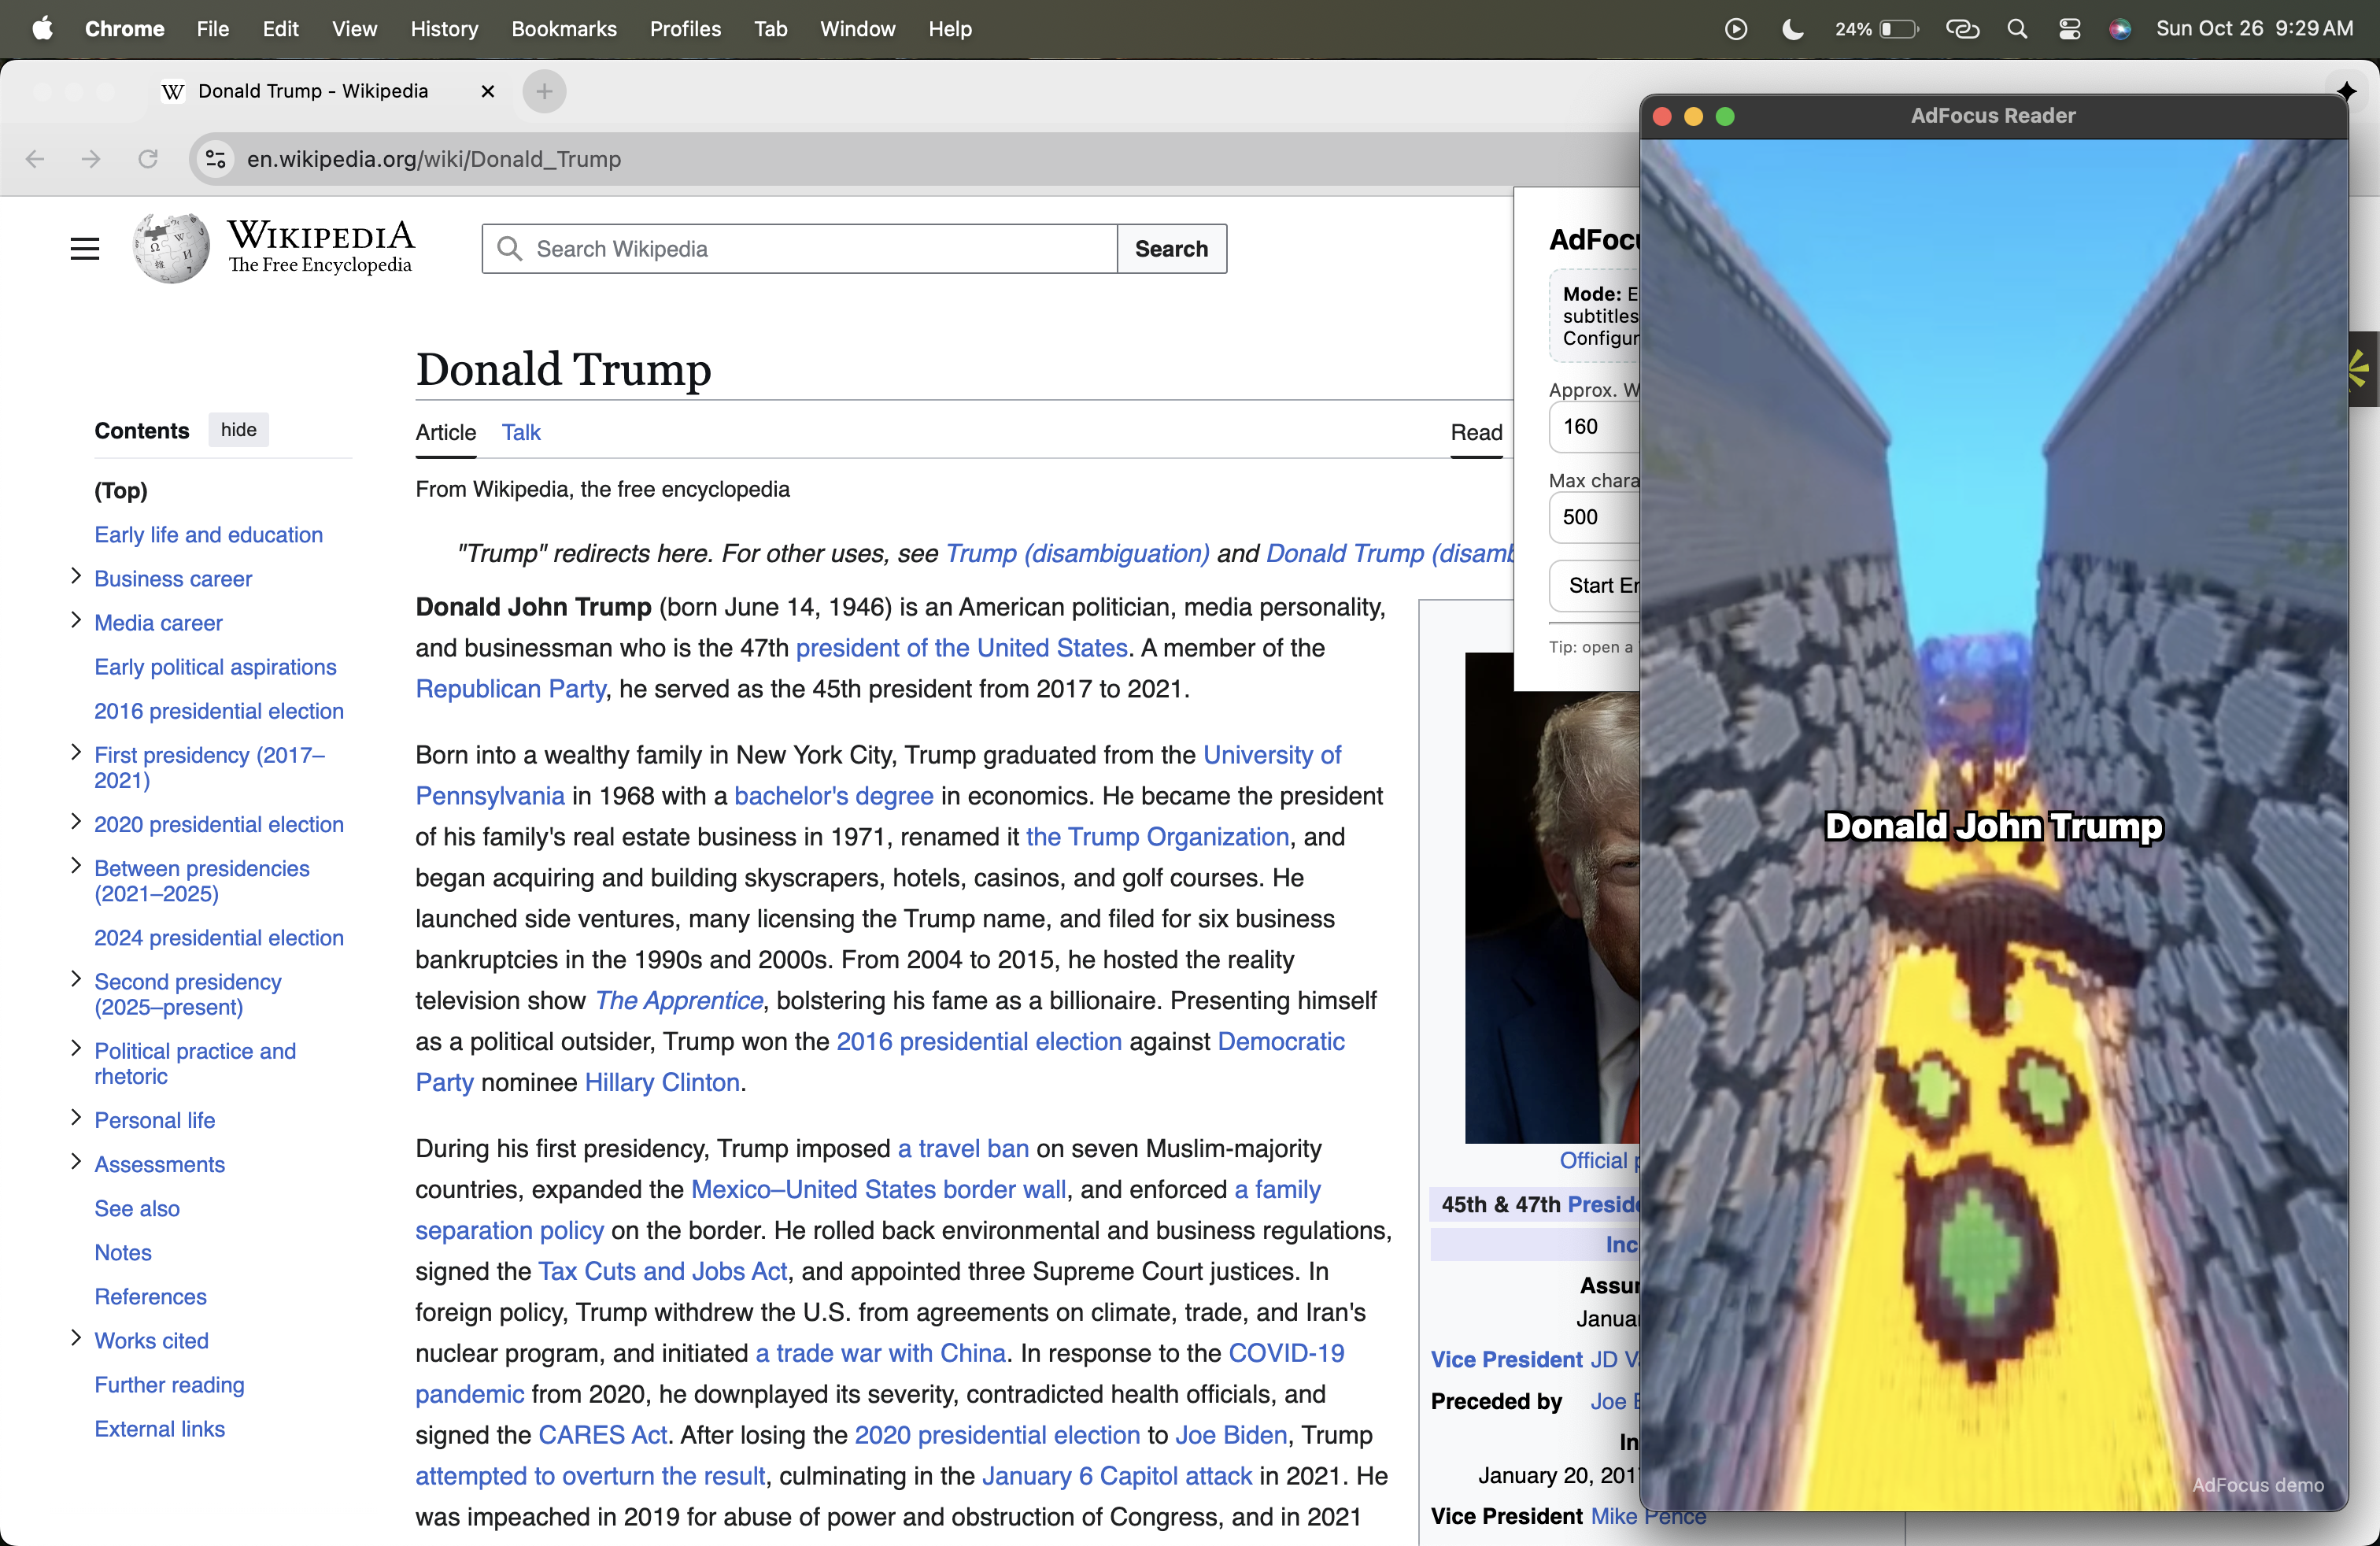Open macOS Spotlight search icon
The height and width of the screenshot is (1546, 2380).
point(2017,29)
